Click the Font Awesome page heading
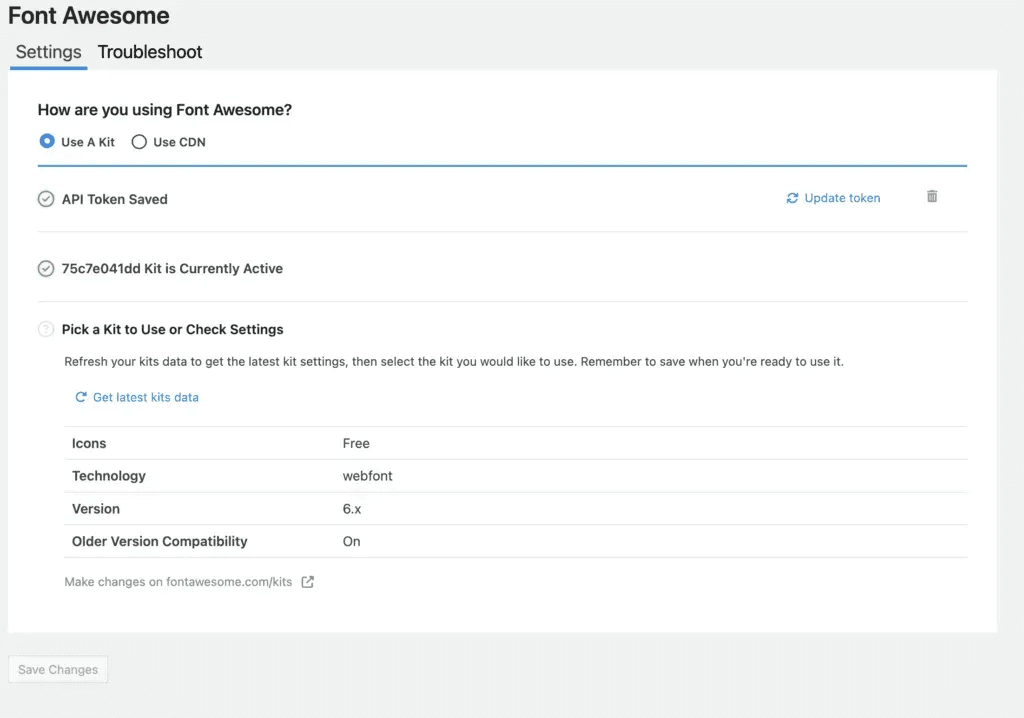The image size is (1024, 718). pos(89,16)
